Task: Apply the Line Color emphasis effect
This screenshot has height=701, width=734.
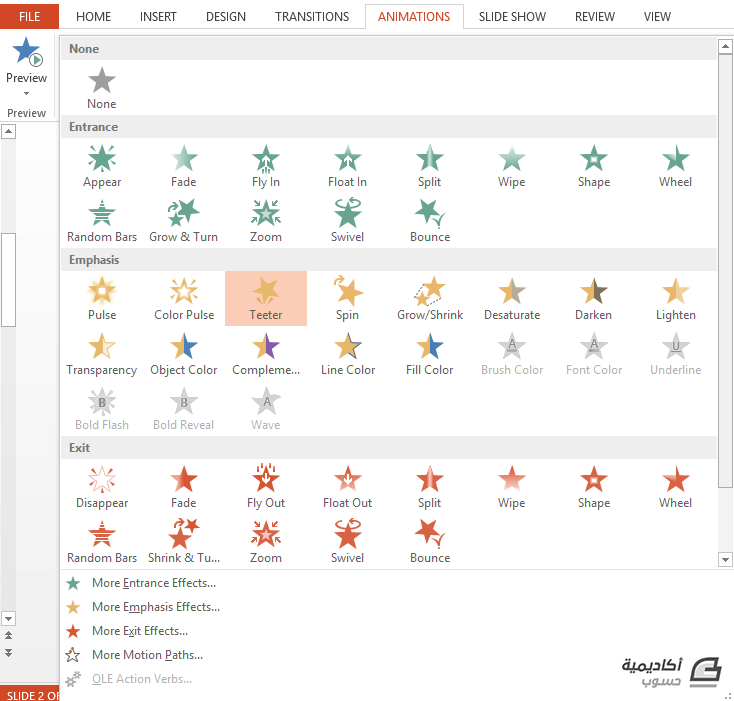Action: click(347, 354)
